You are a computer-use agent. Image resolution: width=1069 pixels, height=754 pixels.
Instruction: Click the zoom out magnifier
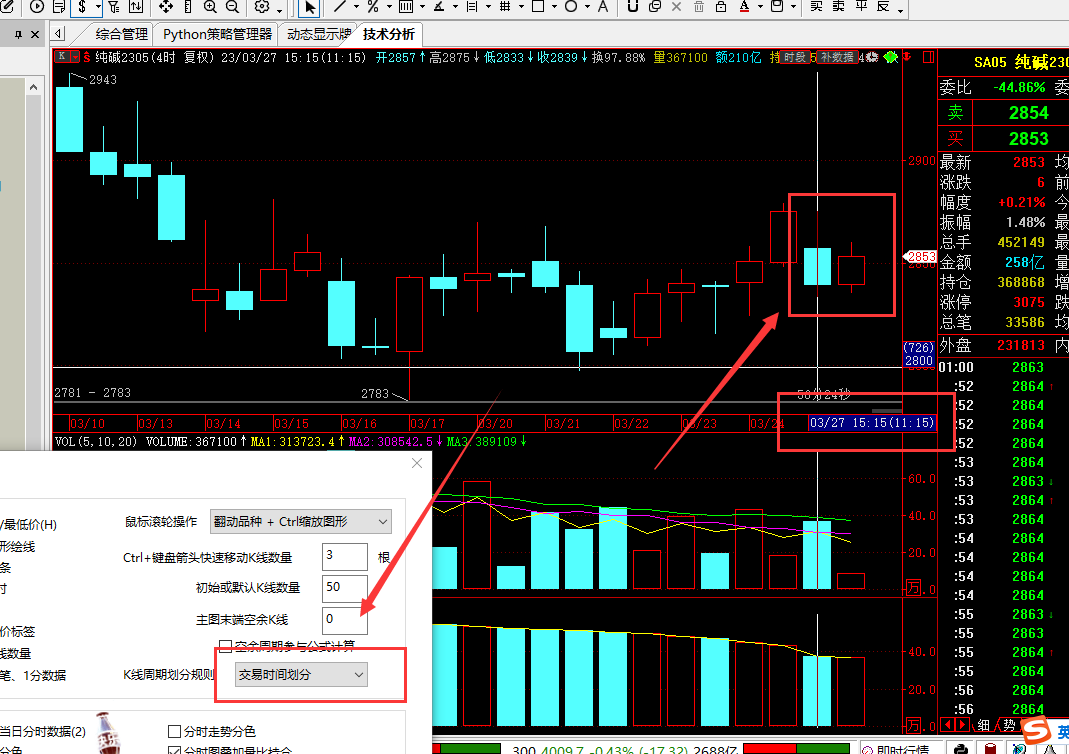232,7
